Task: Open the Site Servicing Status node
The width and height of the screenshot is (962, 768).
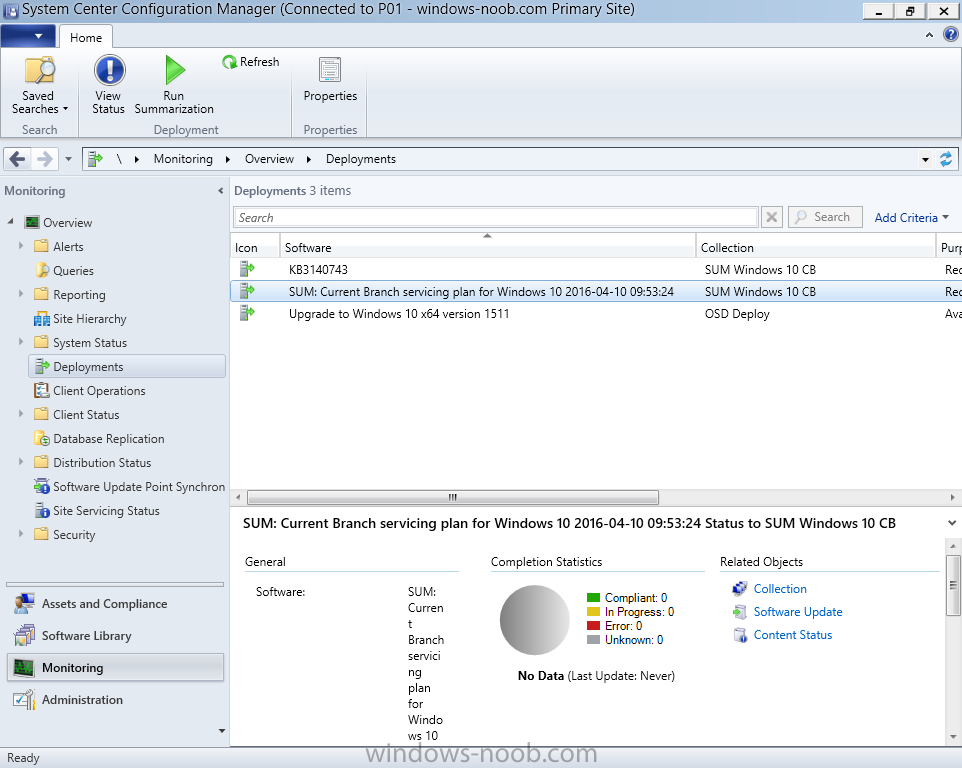Action: [x=106, y=510]
